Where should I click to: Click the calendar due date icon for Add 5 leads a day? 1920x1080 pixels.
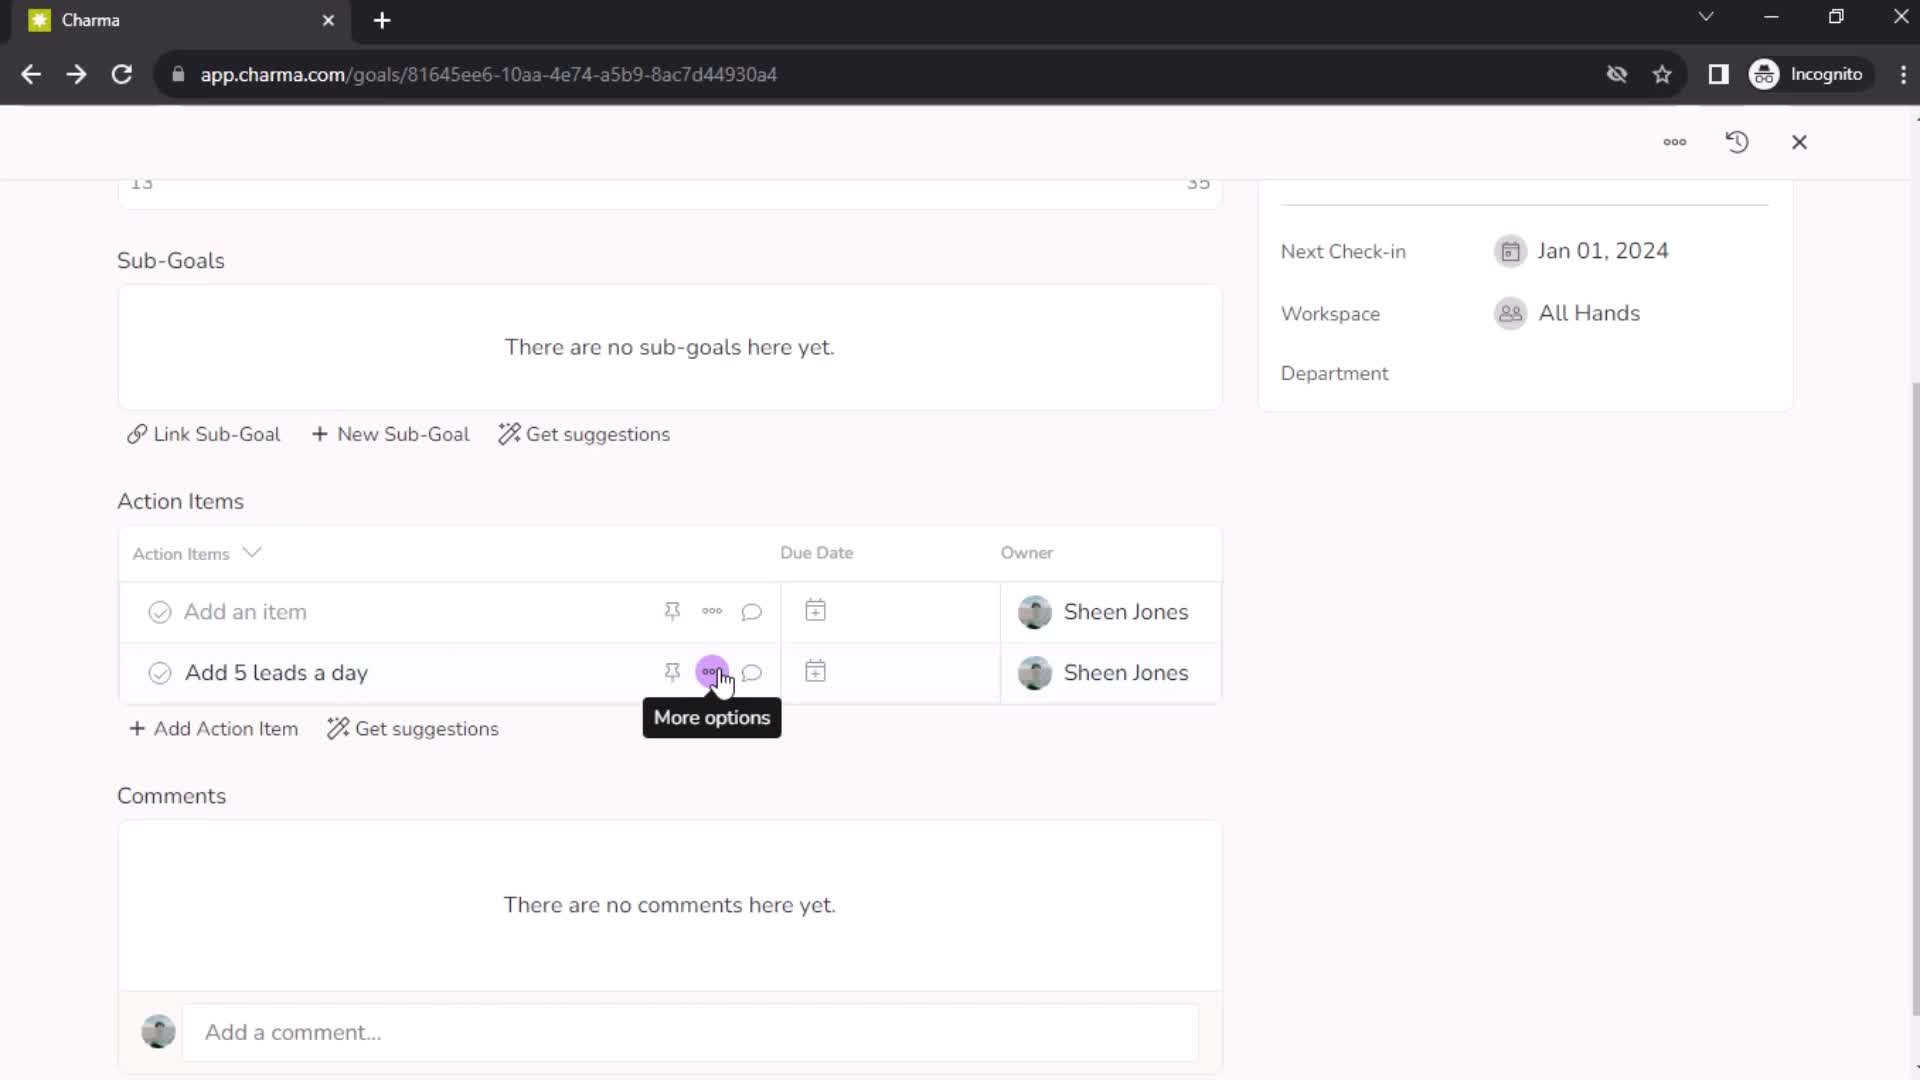pyautogui.click(x=815, y=673)
